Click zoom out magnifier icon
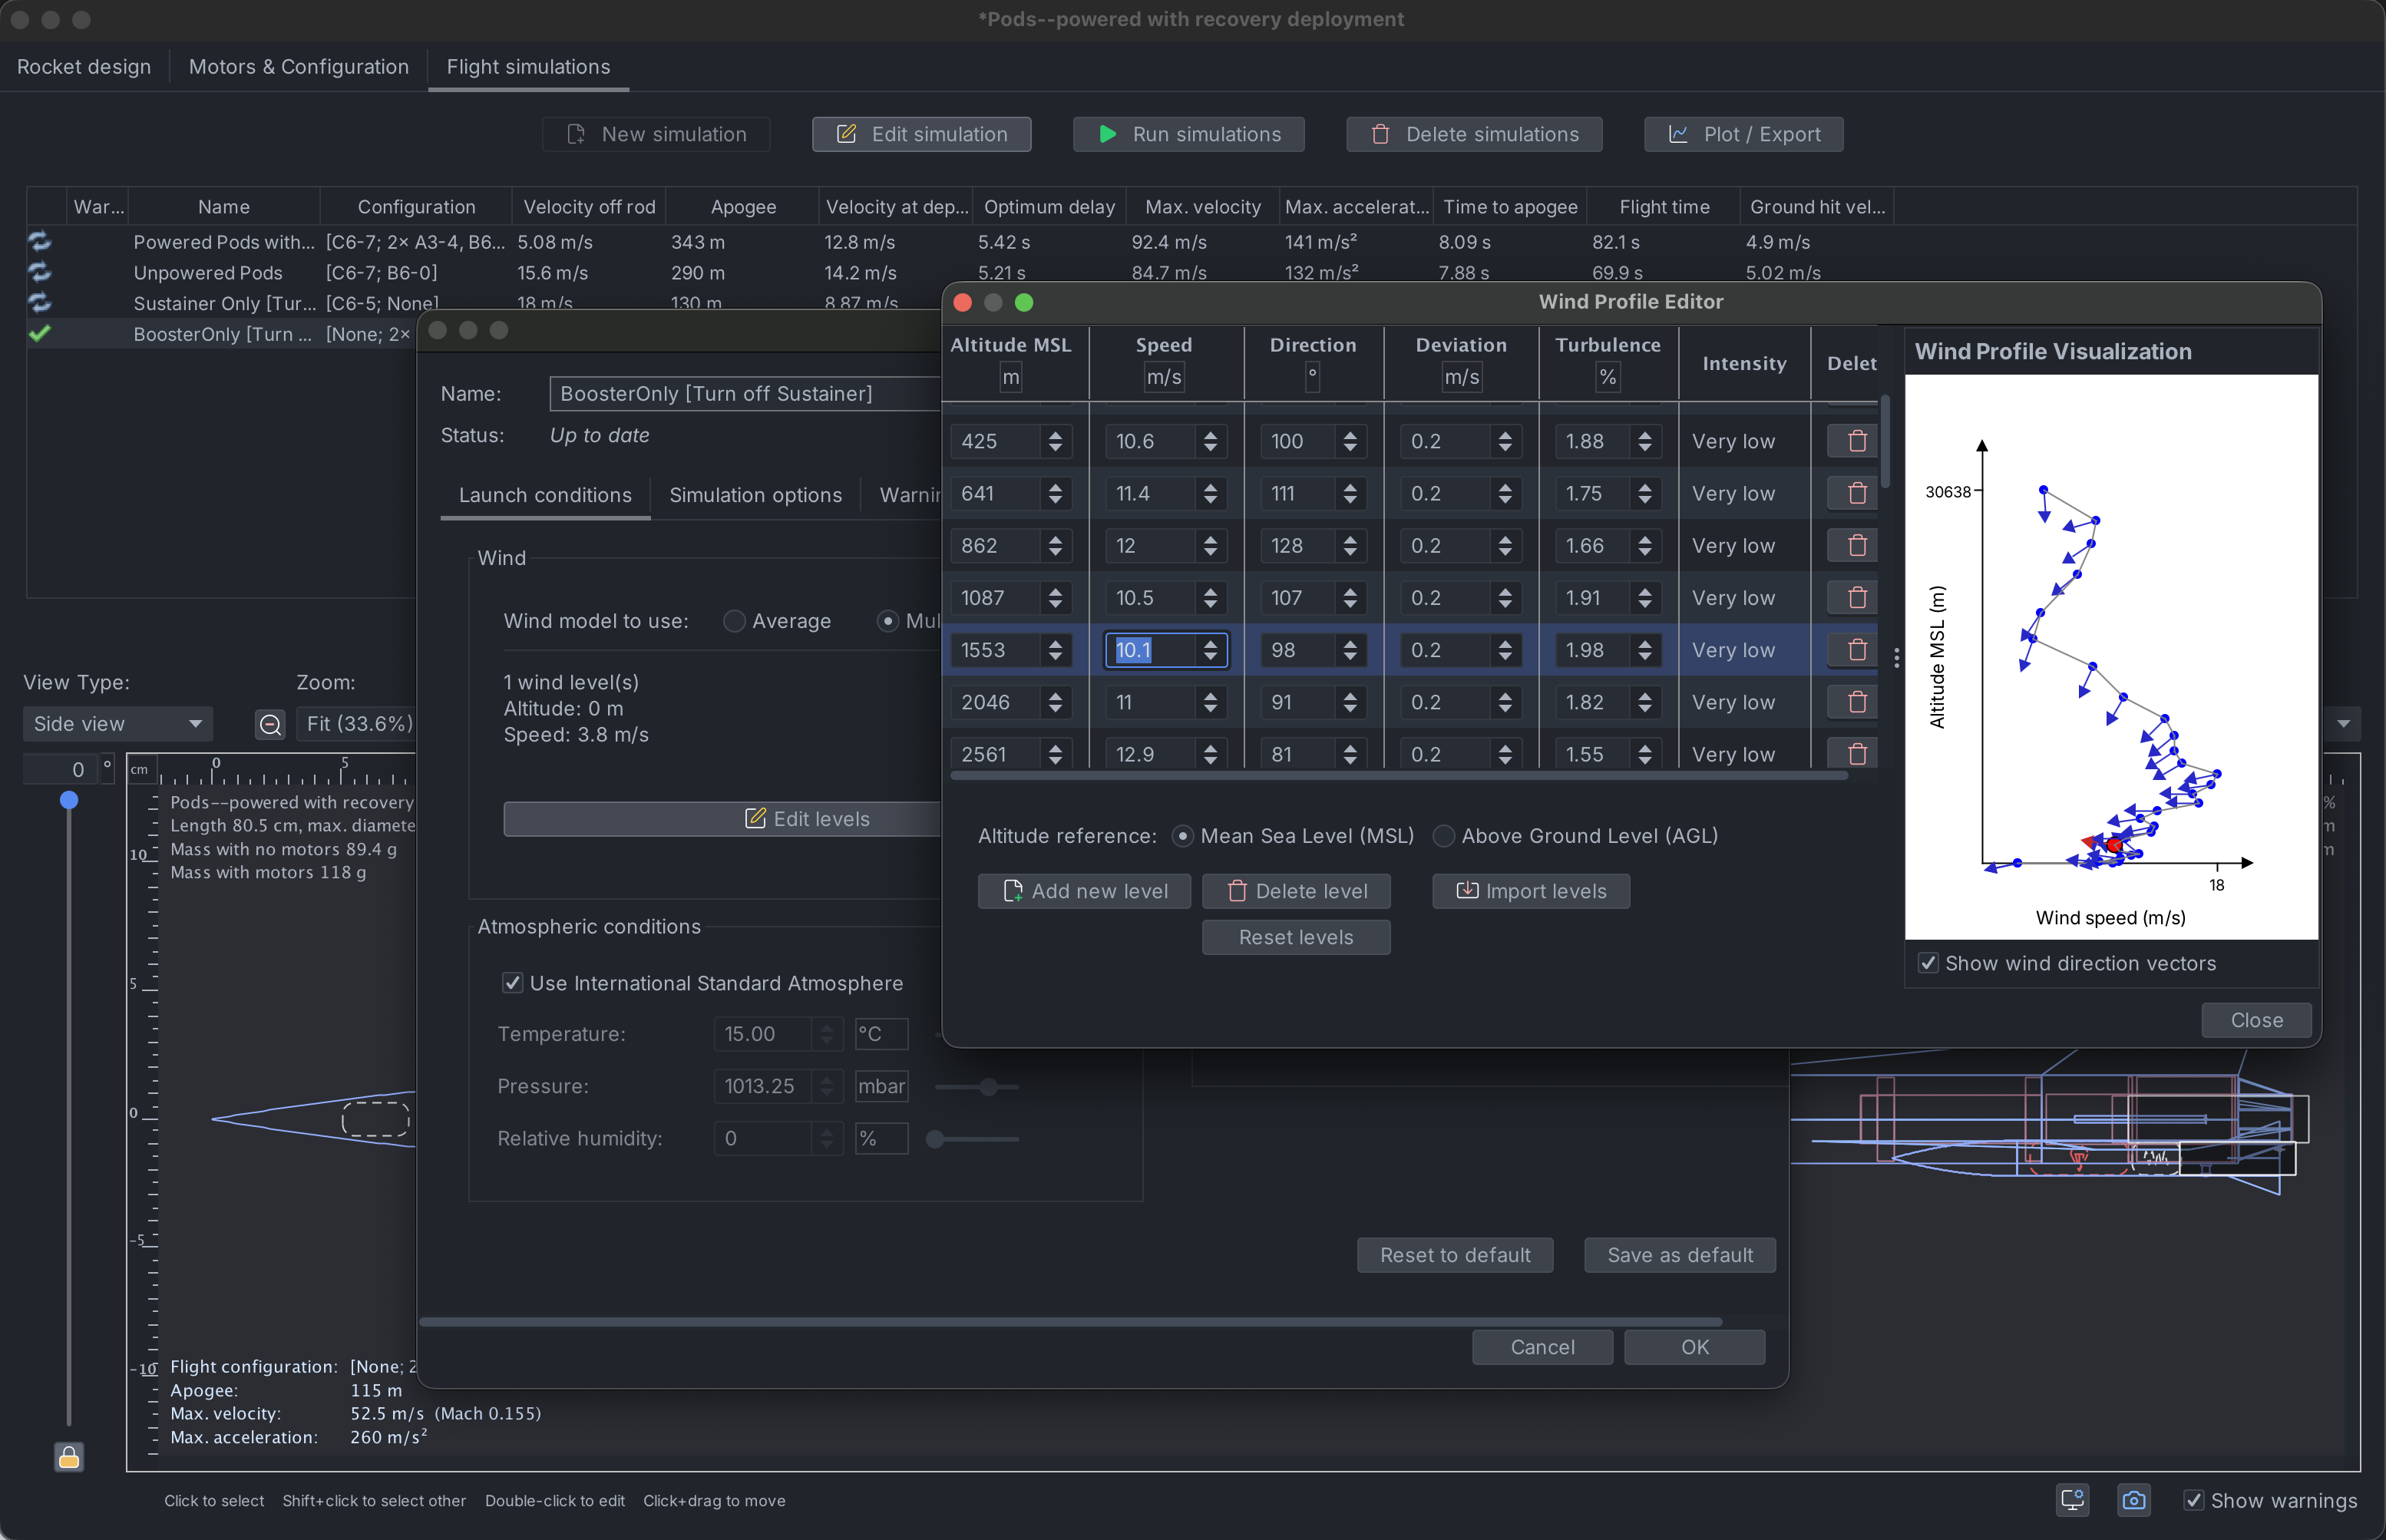This screenshot has height=1540, width=2386. [x=270, y=724]
